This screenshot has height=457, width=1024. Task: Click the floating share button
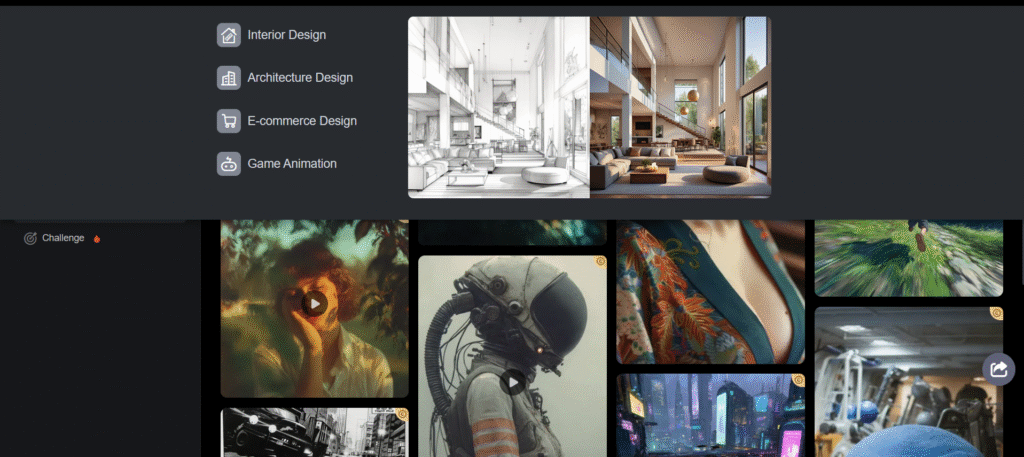[999, 370]
